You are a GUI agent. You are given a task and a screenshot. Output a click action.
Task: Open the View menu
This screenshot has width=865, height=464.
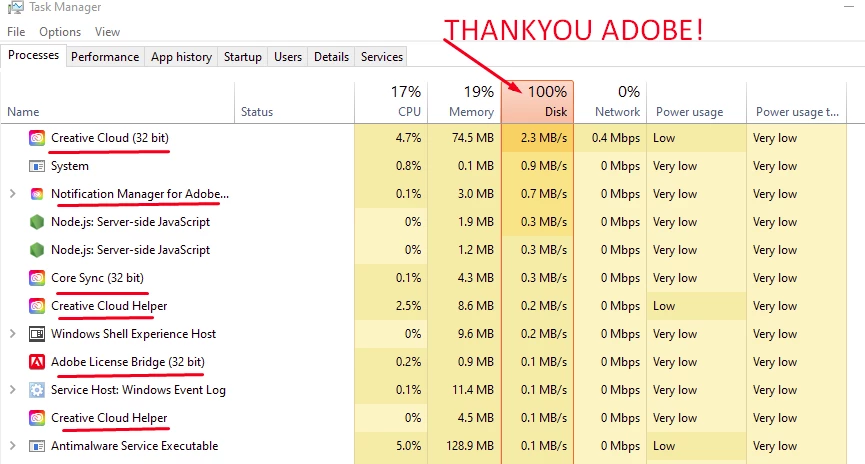coord(107,32)
